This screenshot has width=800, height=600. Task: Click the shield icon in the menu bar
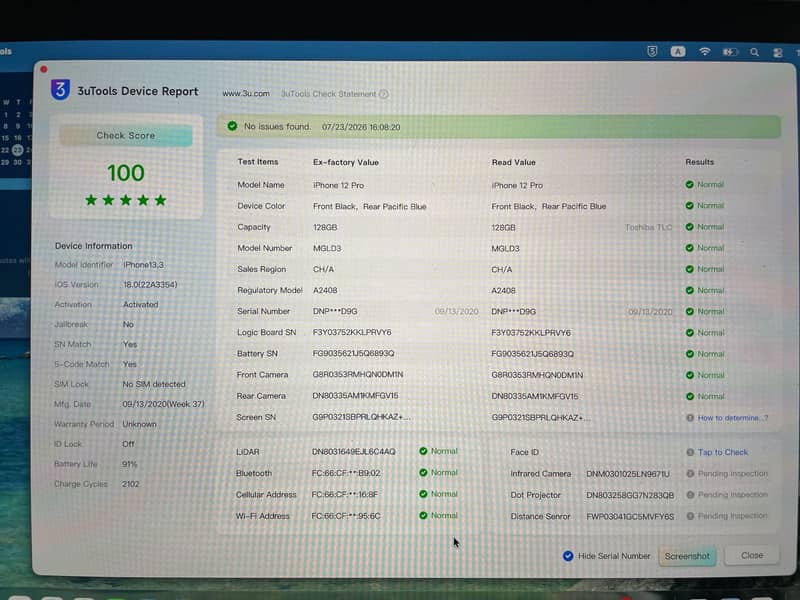[x=652, y=51]
